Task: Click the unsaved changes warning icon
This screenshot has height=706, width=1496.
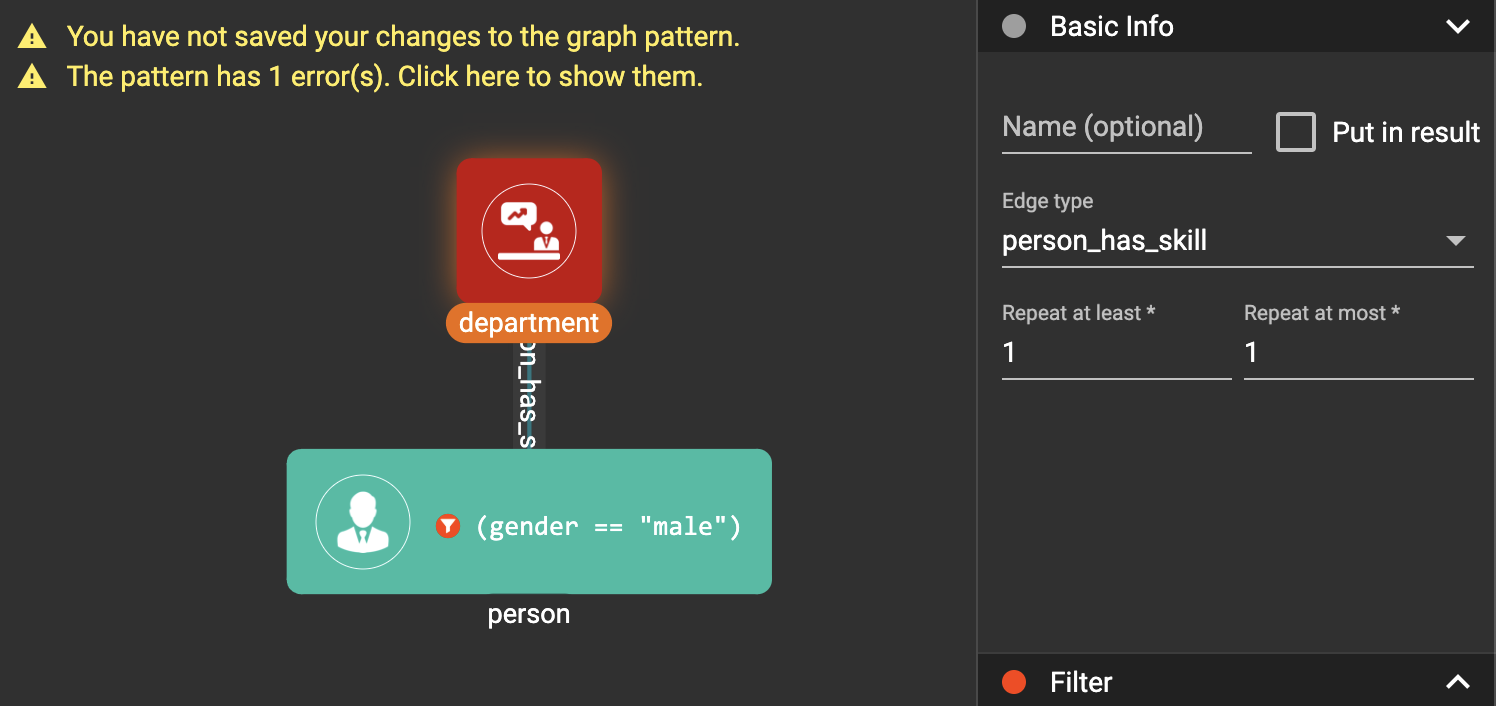Action: [x=32, y=38]
